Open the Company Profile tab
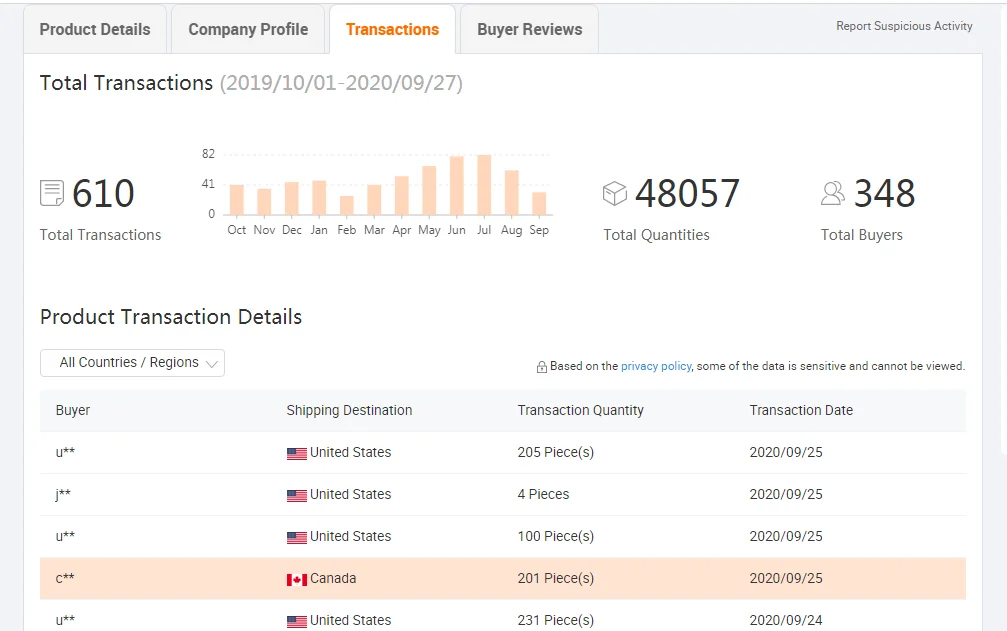 [x=248, y=30]
